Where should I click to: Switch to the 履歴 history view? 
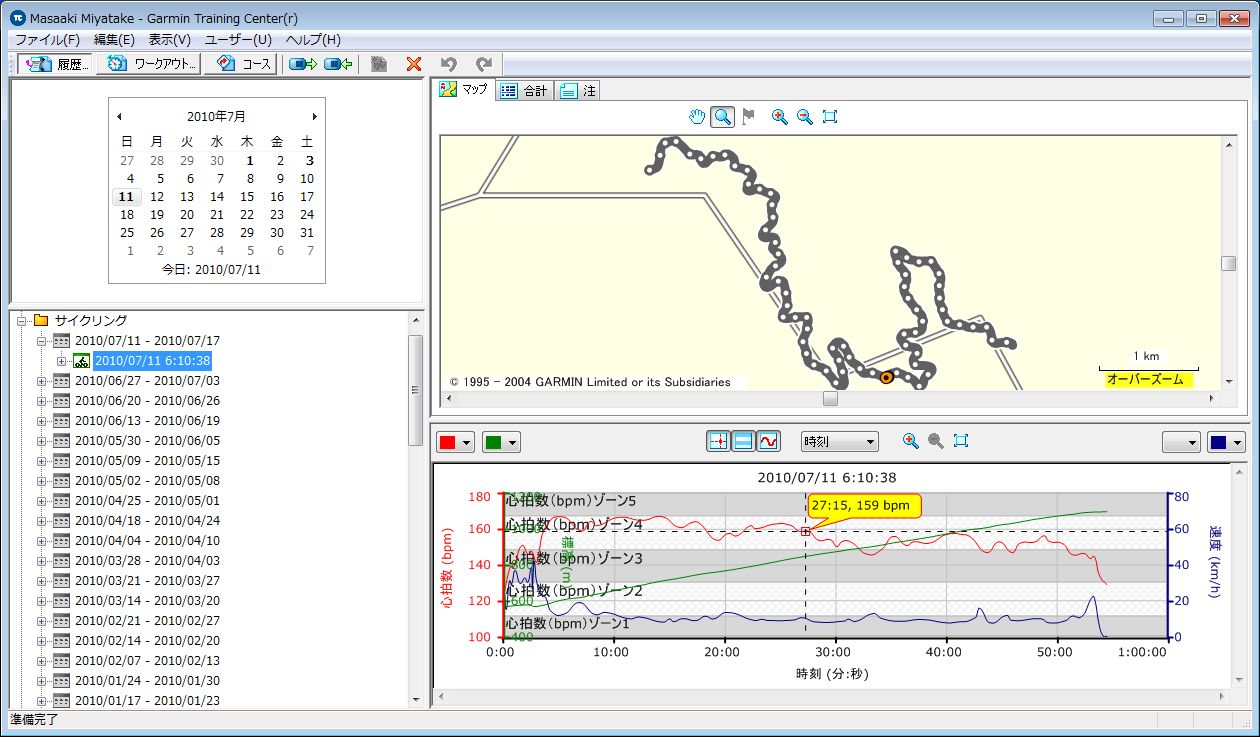[57, 64]
